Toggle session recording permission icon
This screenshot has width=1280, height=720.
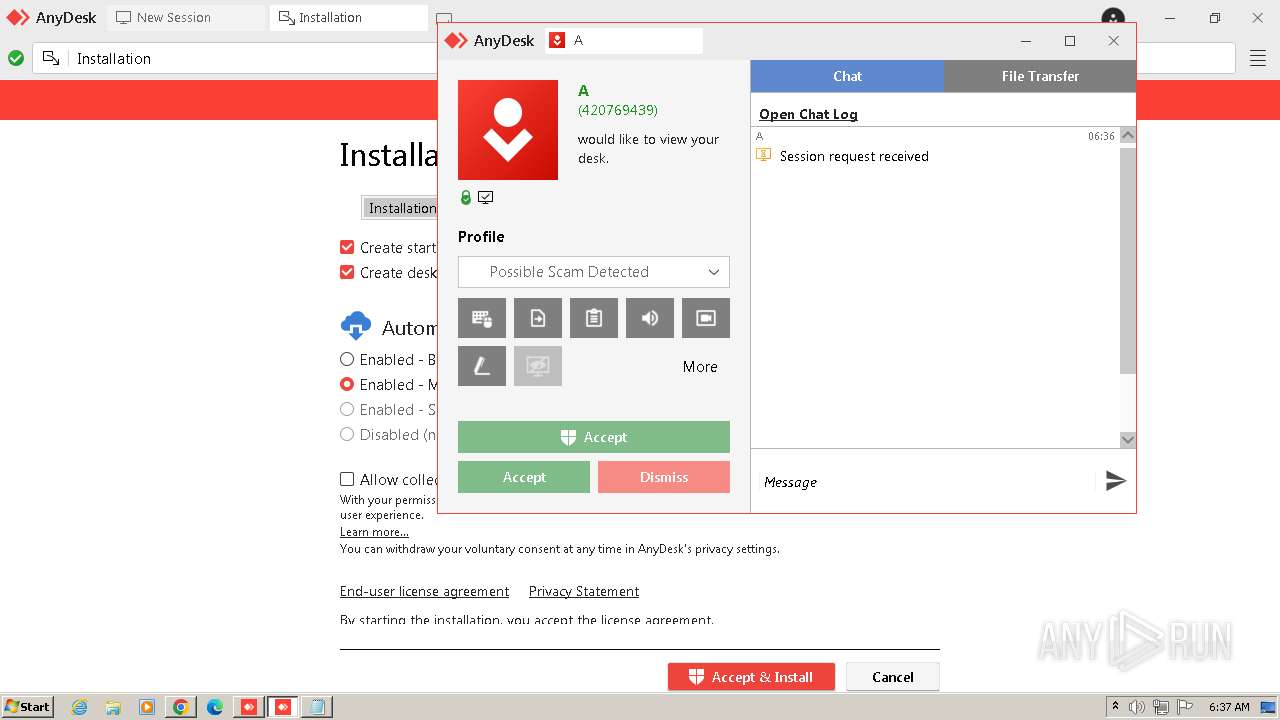point(706,318)
